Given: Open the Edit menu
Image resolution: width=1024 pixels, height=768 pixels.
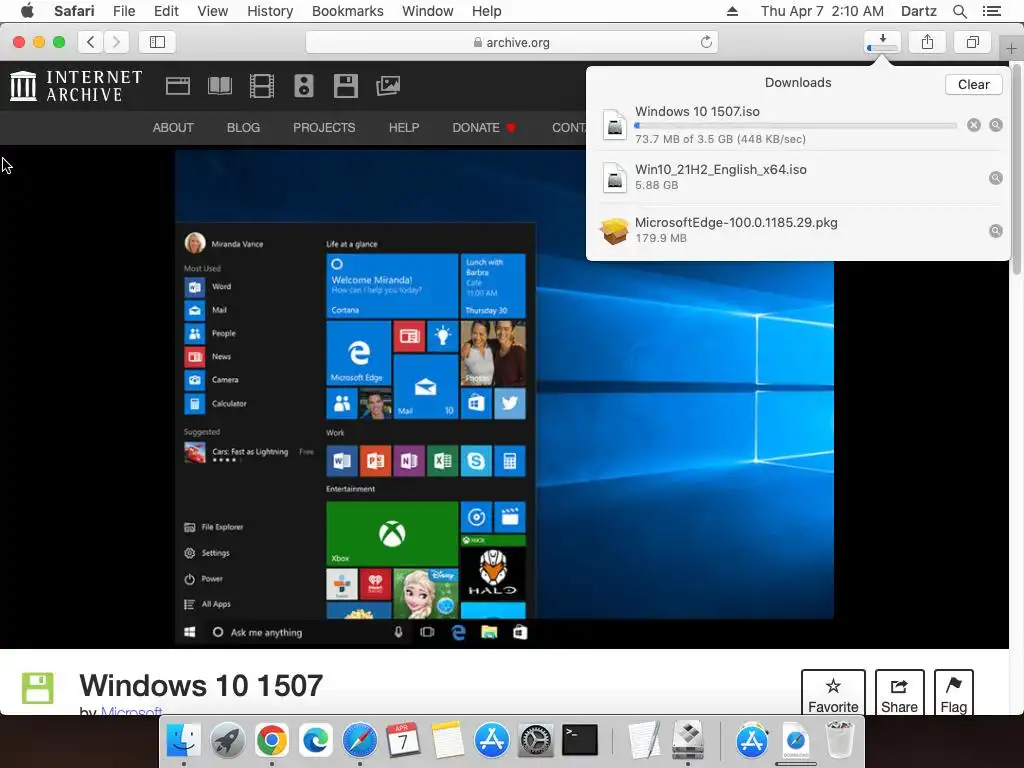Looking at the screenshot, I should pyautogui.click(x=166, y=11).
